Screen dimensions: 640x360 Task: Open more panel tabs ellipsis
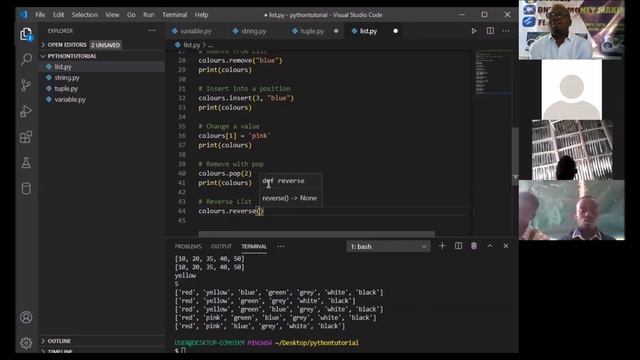(x=281, y=247)
